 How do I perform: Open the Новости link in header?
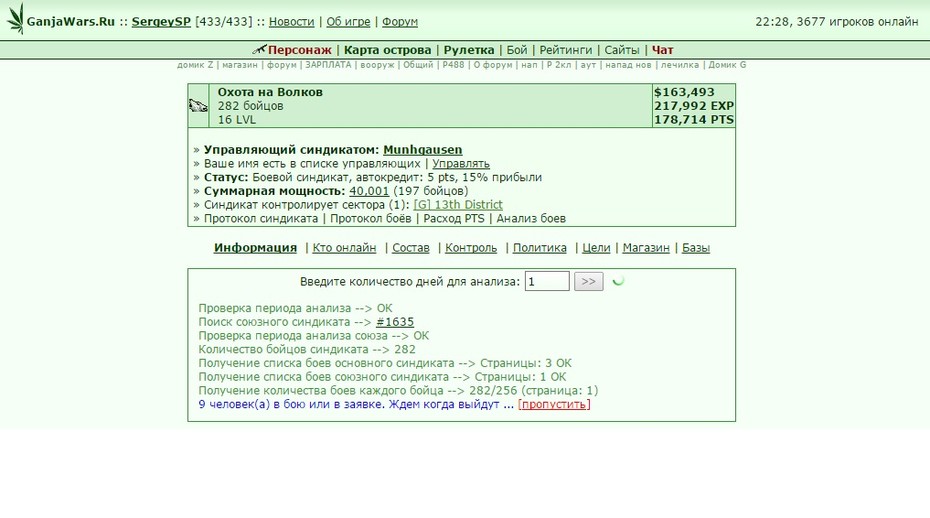(x=291, y=21)
